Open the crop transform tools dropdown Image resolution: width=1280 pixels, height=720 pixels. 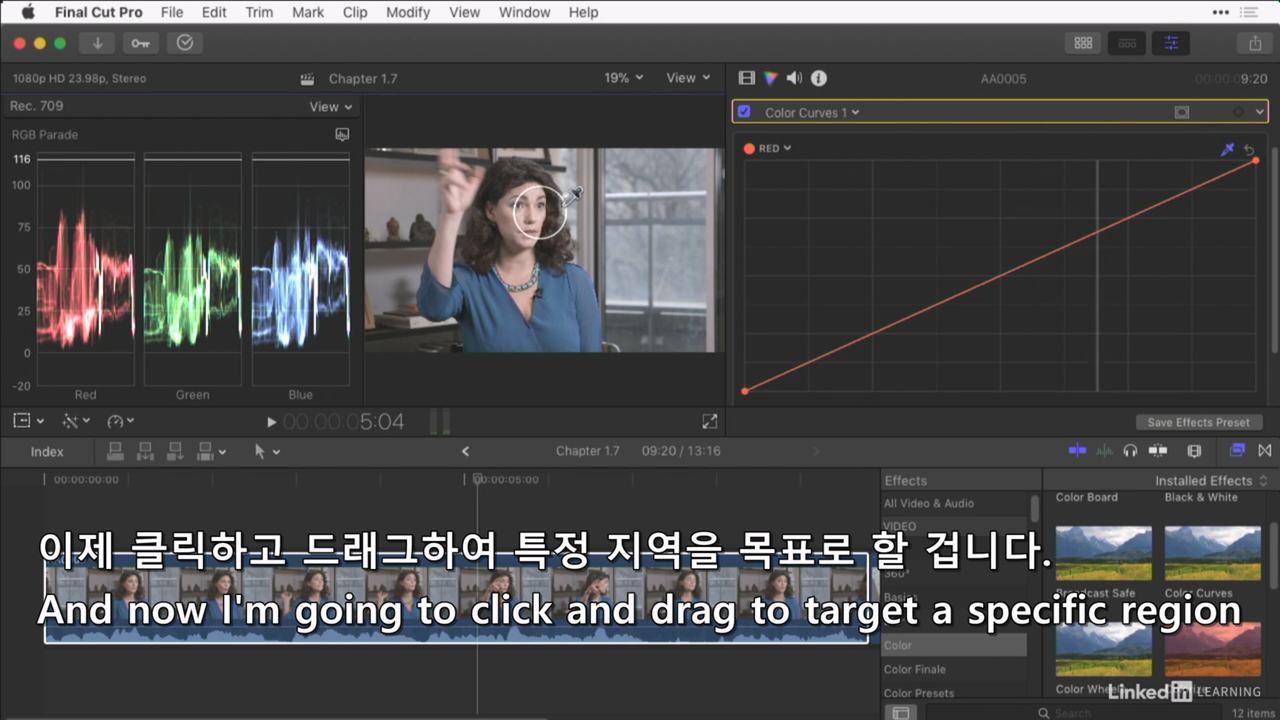(x=29, y=422)
